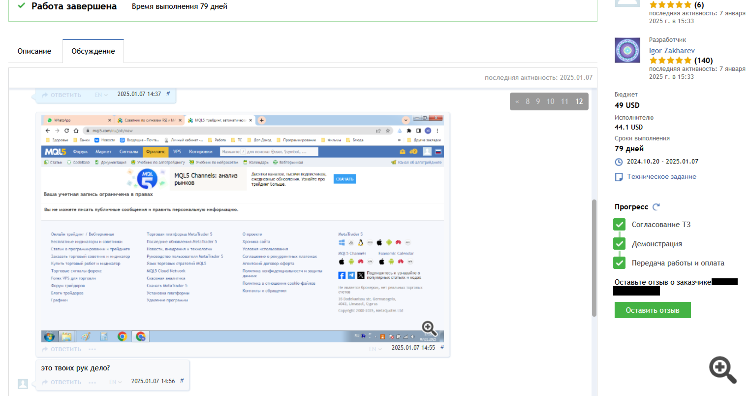Image resolution: width=750 pixels, height=396 pixels.
Task: Click the pin icon next to 2025.01.07 14:55
Action: pyautogui.click(x=442, y=347)
